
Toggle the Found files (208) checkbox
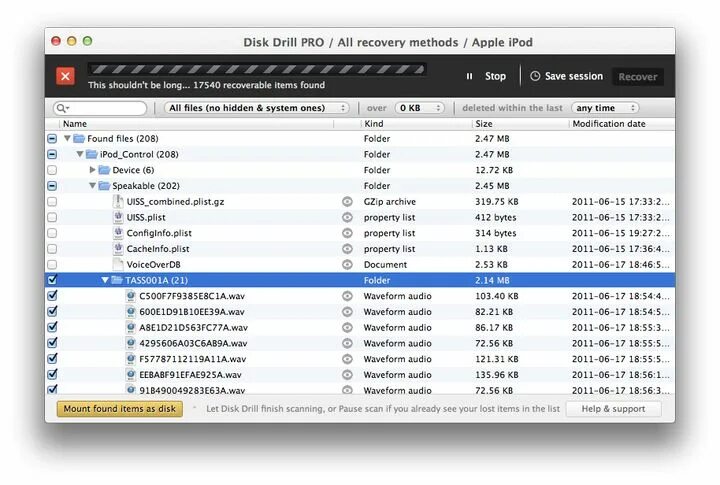52,138
